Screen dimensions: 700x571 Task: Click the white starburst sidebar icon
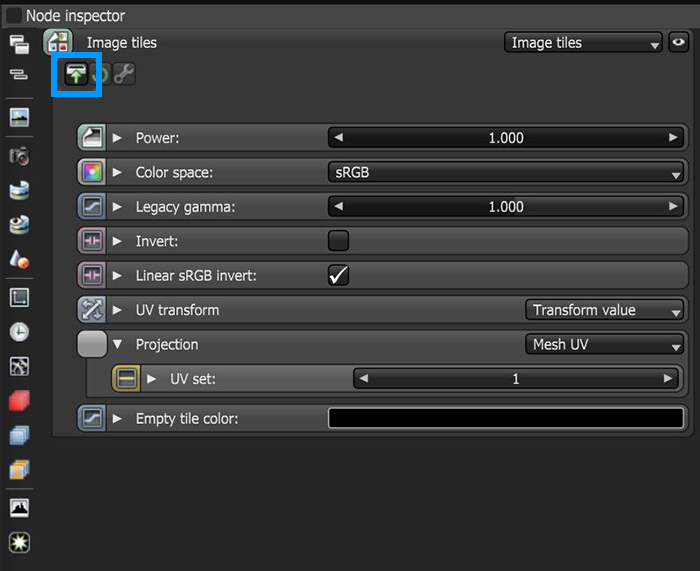(19, 542)
